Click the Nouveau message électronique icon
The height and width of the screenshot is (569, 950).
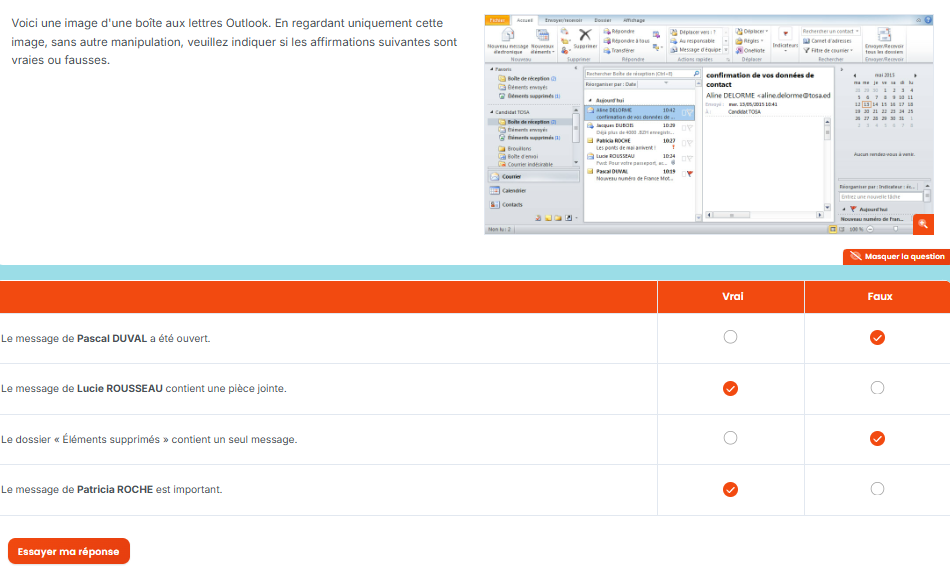508,35
